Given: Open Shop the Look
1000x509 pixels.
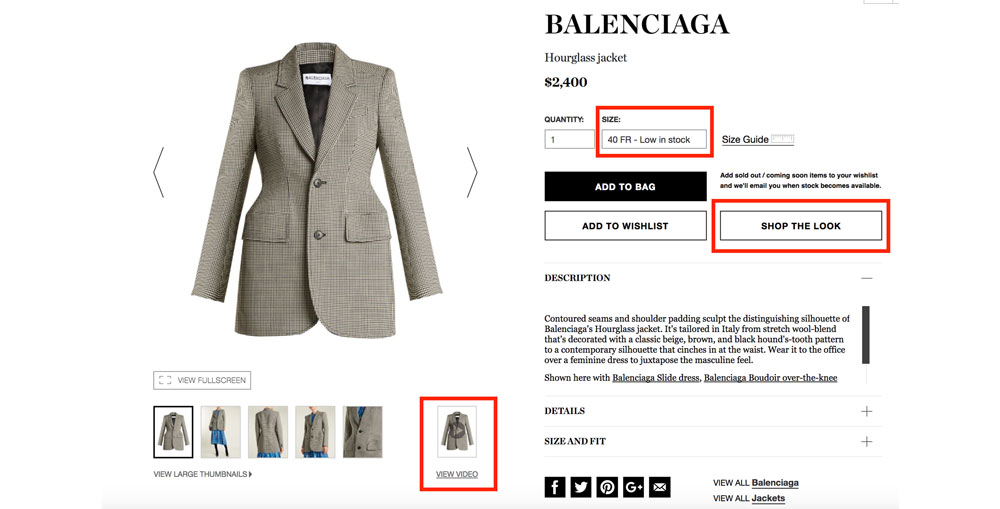Looking at the screenshot, I should (x=801, y=226).
